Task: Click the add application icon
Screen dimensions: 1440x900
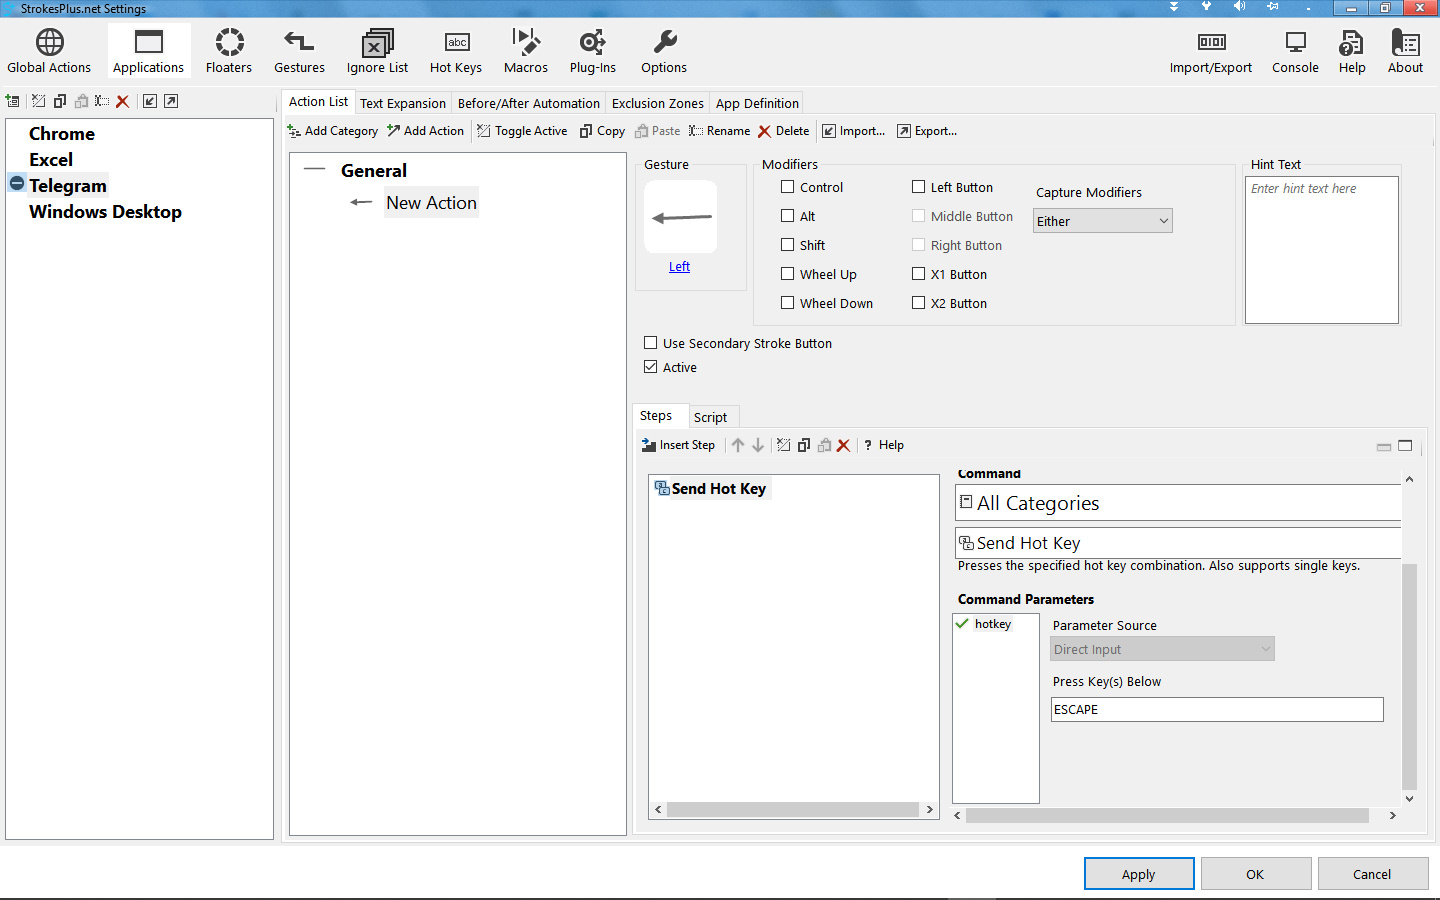Action: click(x=13, y=101)
